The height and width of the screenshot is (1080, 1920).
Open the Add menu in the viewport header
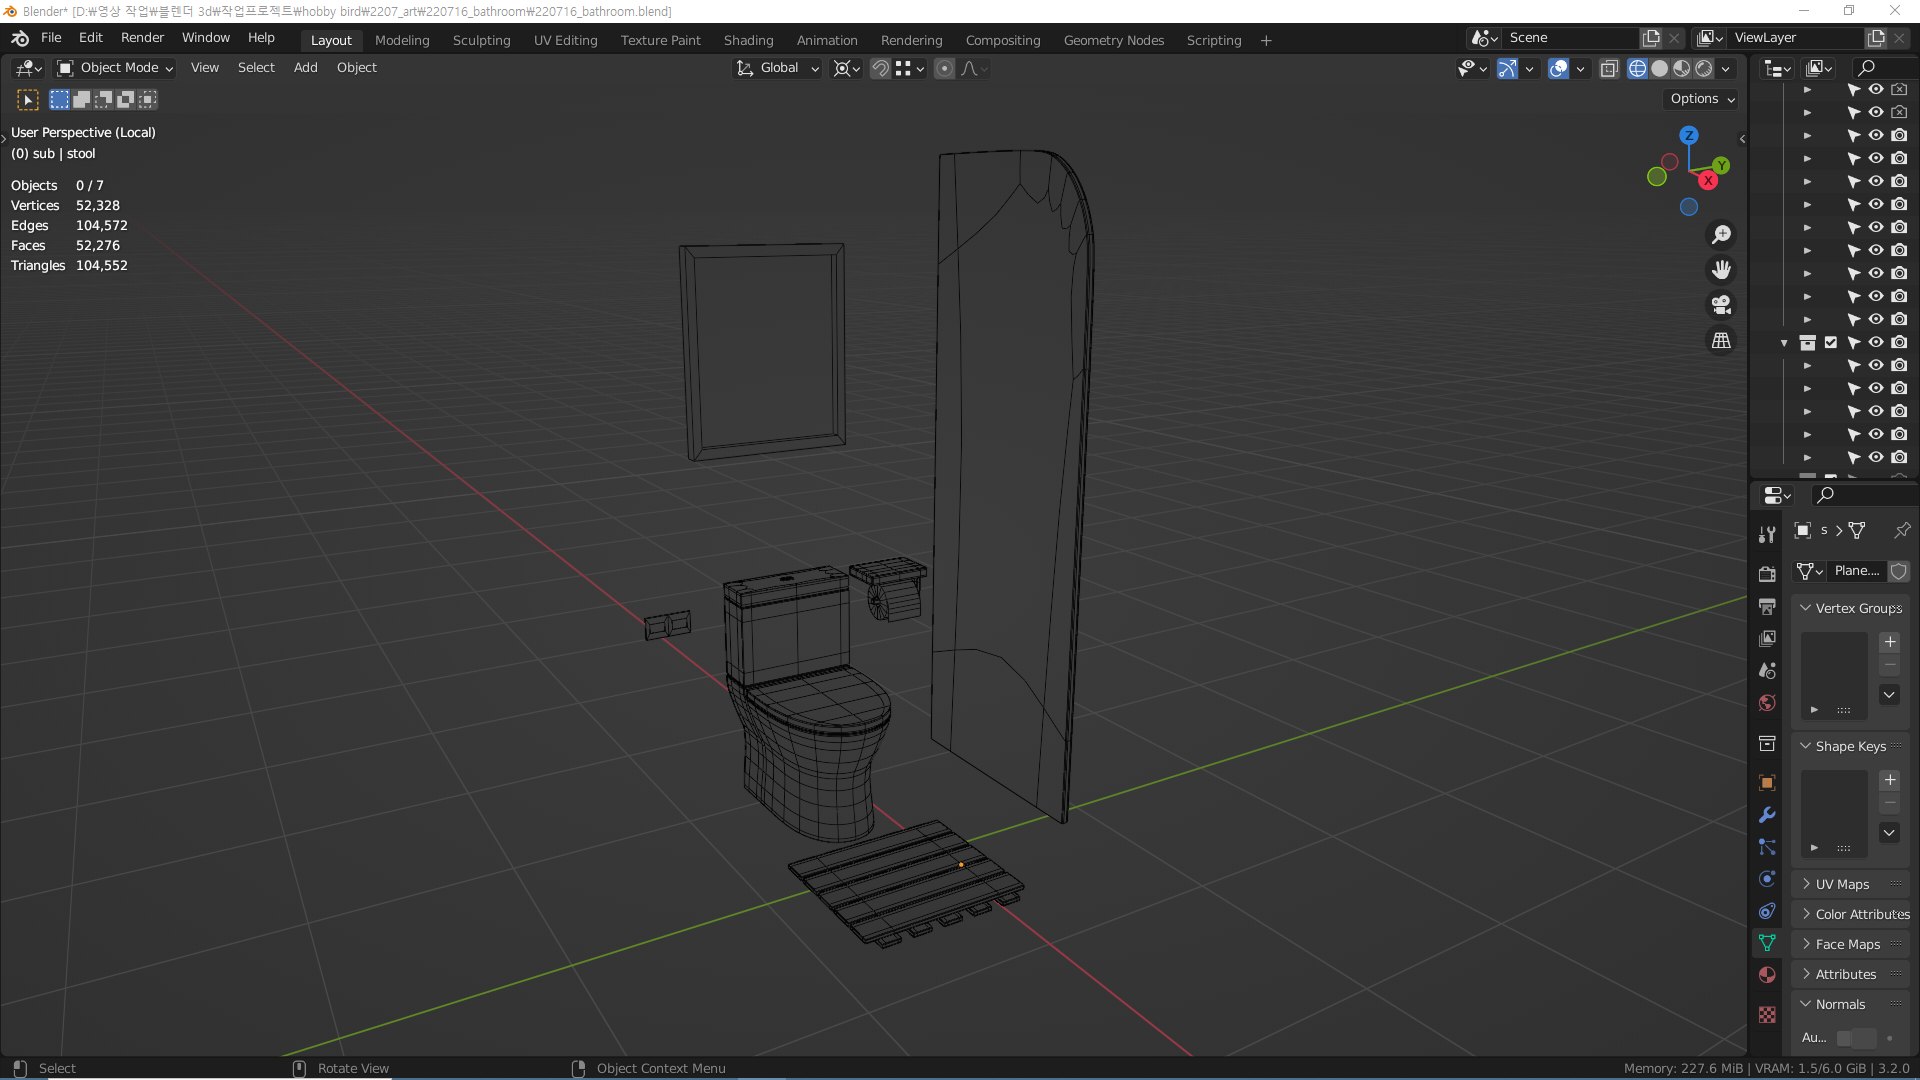[305, 68]
